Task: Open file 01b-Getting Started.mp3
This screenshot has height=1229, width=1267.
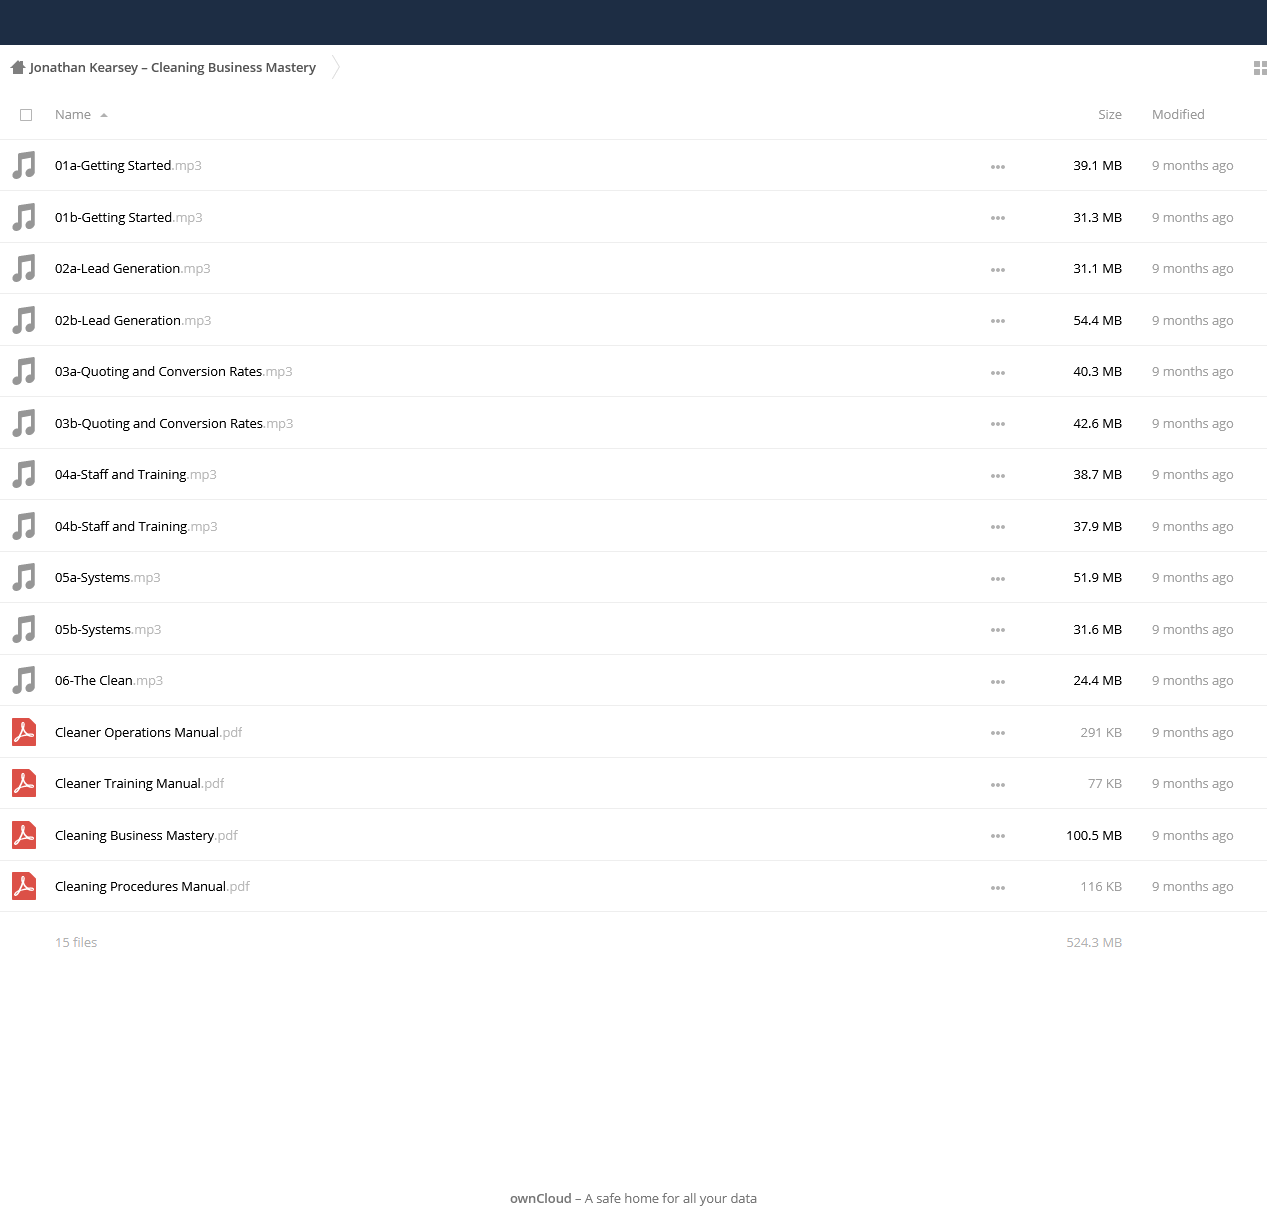Action: (129, 217)
